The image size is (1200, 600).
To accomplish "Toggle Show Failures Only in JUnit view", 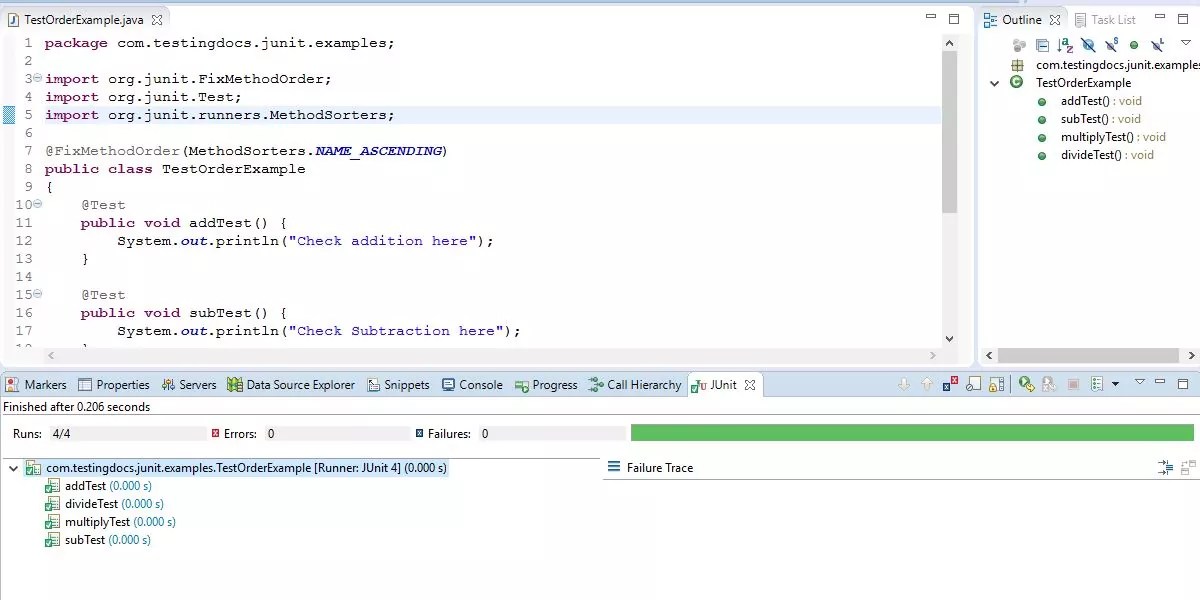I will point(949,384).
